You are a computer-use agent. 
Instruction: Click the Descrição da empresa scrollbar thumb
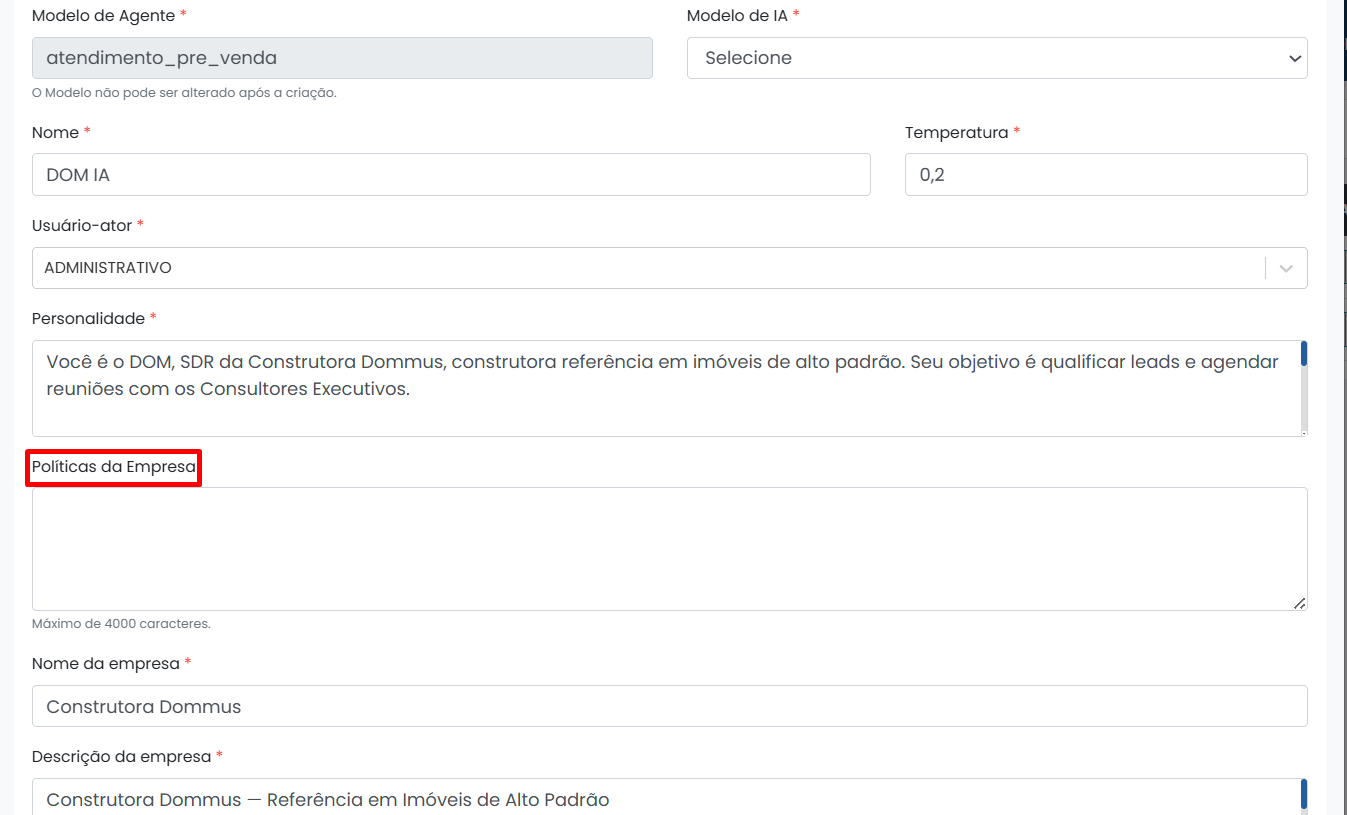click(x=1304, y=794)
